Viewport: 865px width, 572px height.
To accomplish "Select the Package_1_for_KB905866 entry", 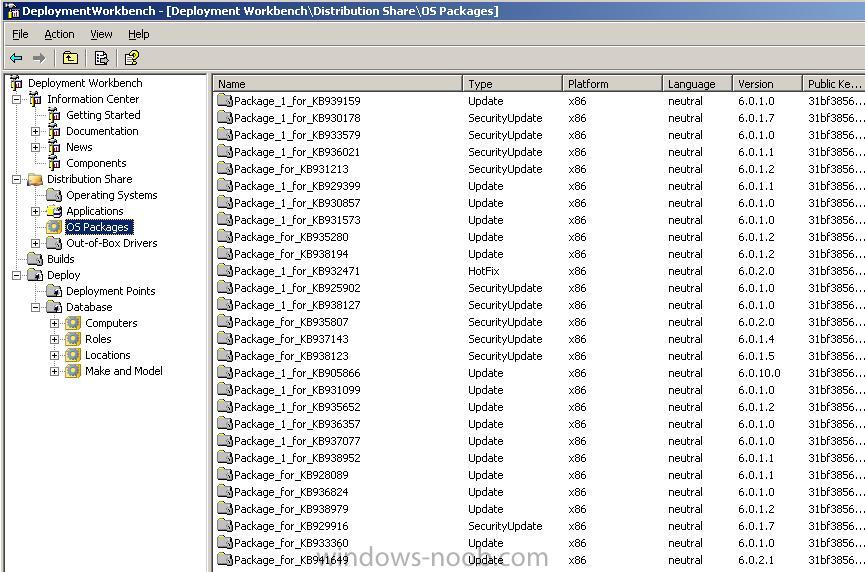I will tap(541, 373).
